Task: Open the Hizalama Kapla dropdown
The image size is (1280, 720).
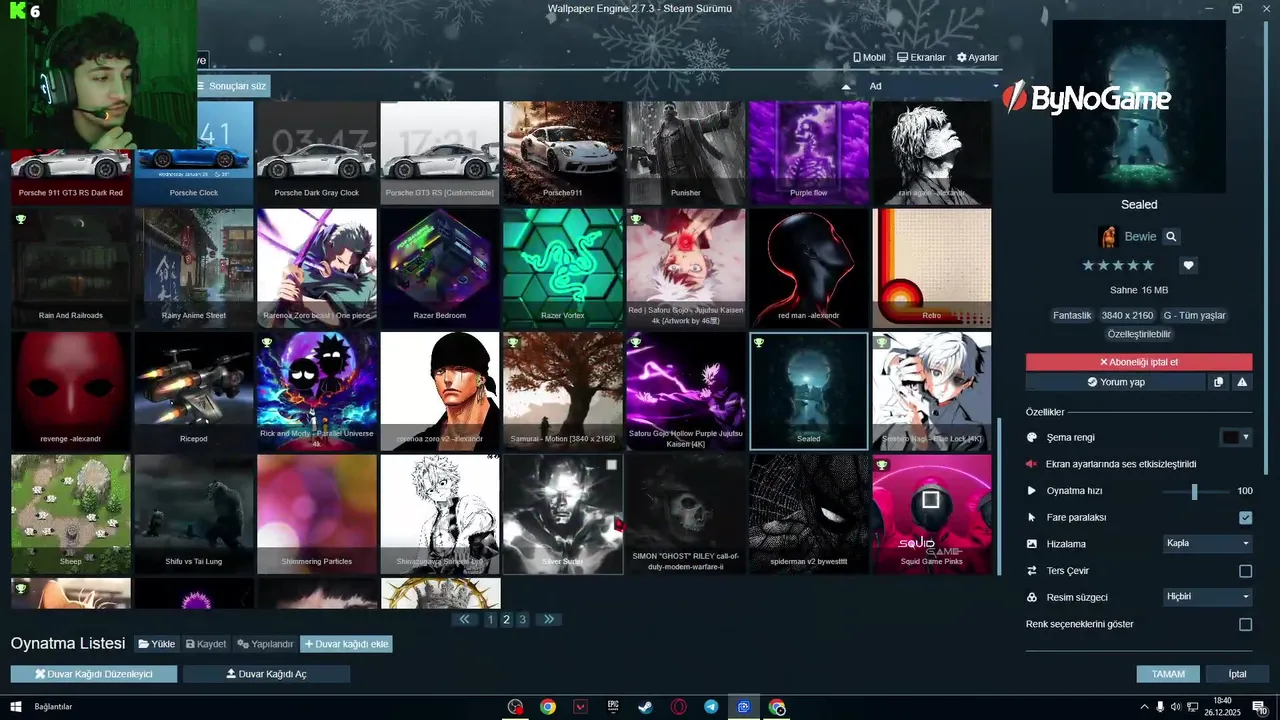Action: pos(1208,544)
